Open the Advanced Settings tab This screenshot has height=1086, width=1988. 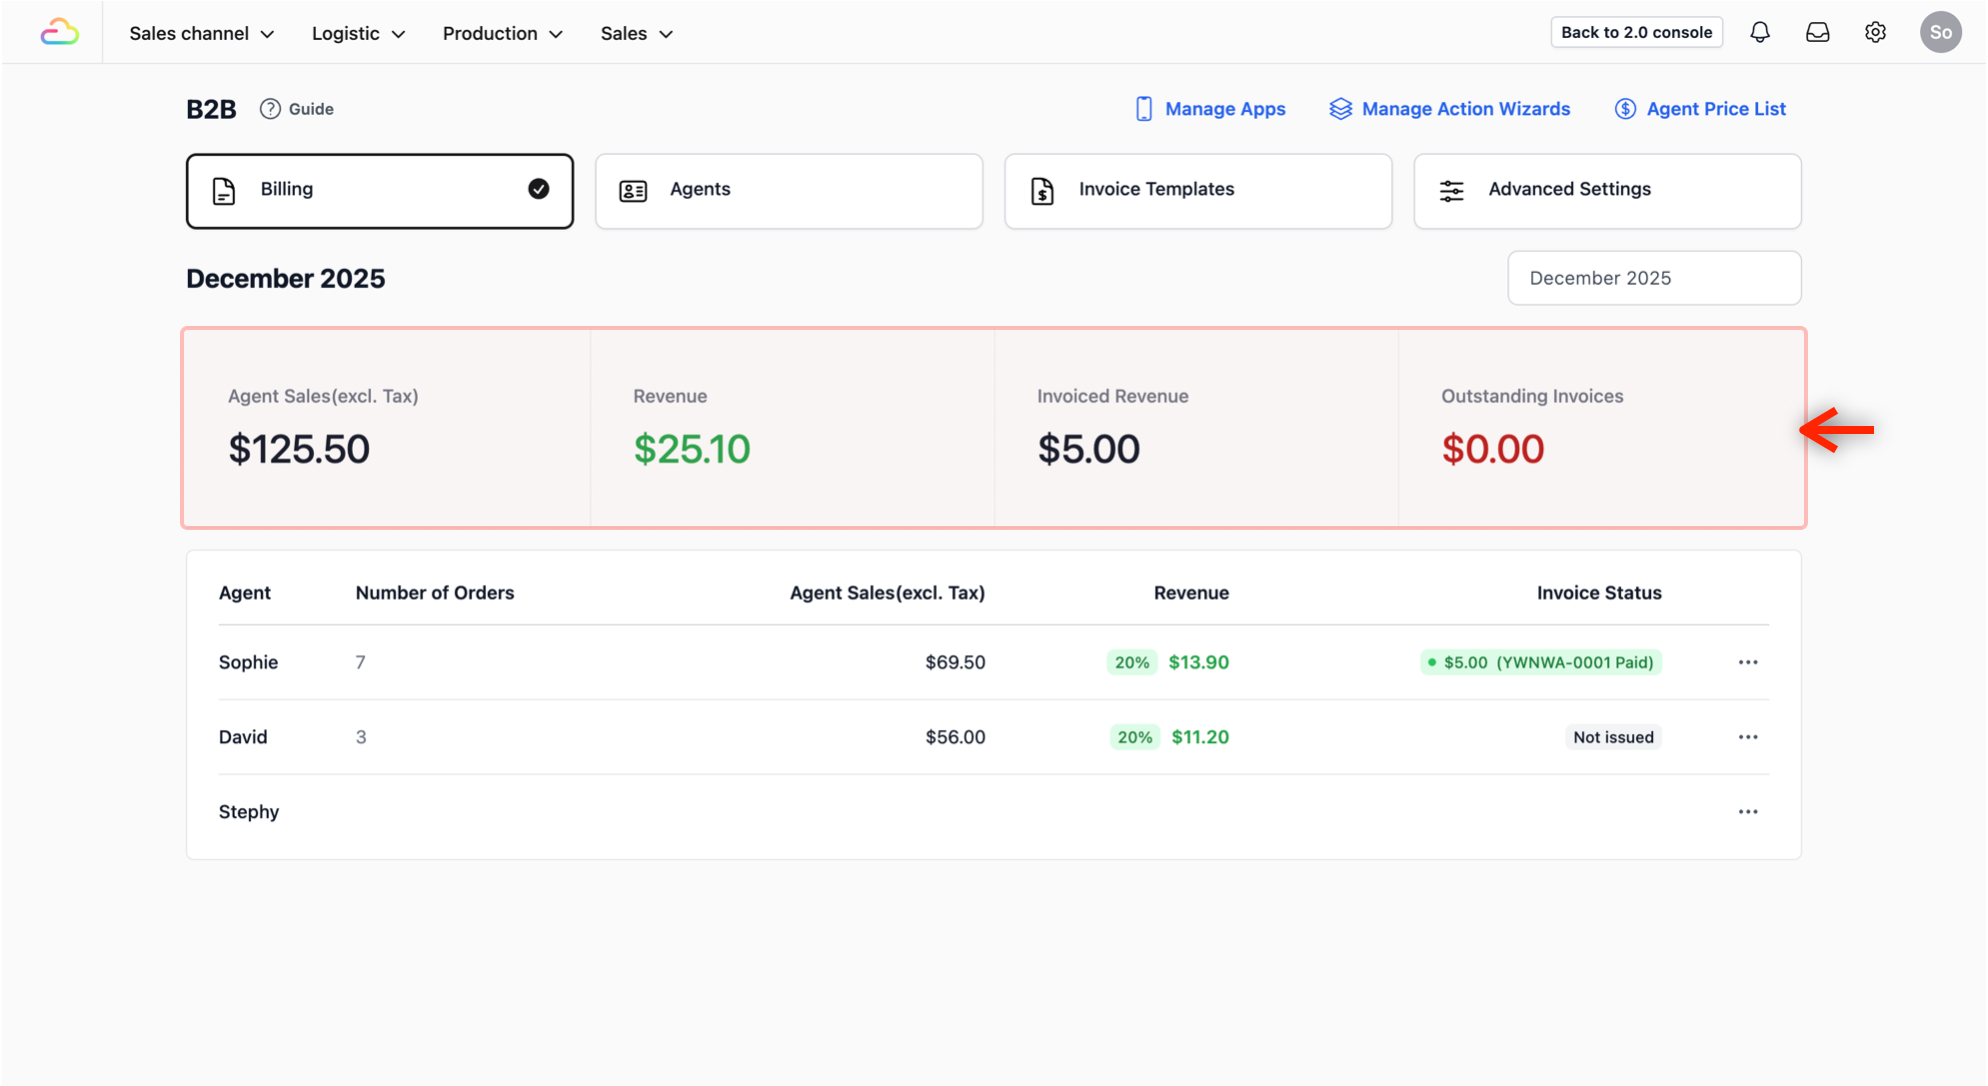tap(1606, 190)
